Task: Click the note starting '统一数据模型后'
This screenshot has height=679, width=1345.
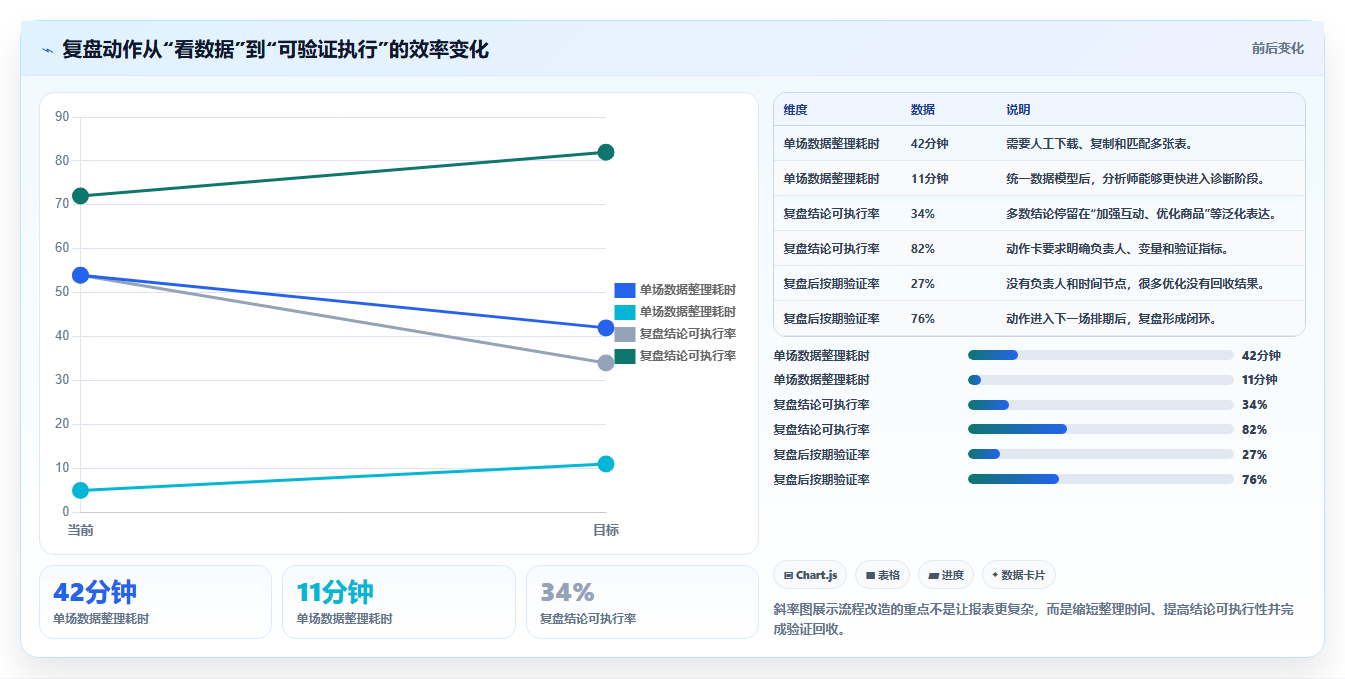Action: pyautogui.click(x=1136, y=179)
